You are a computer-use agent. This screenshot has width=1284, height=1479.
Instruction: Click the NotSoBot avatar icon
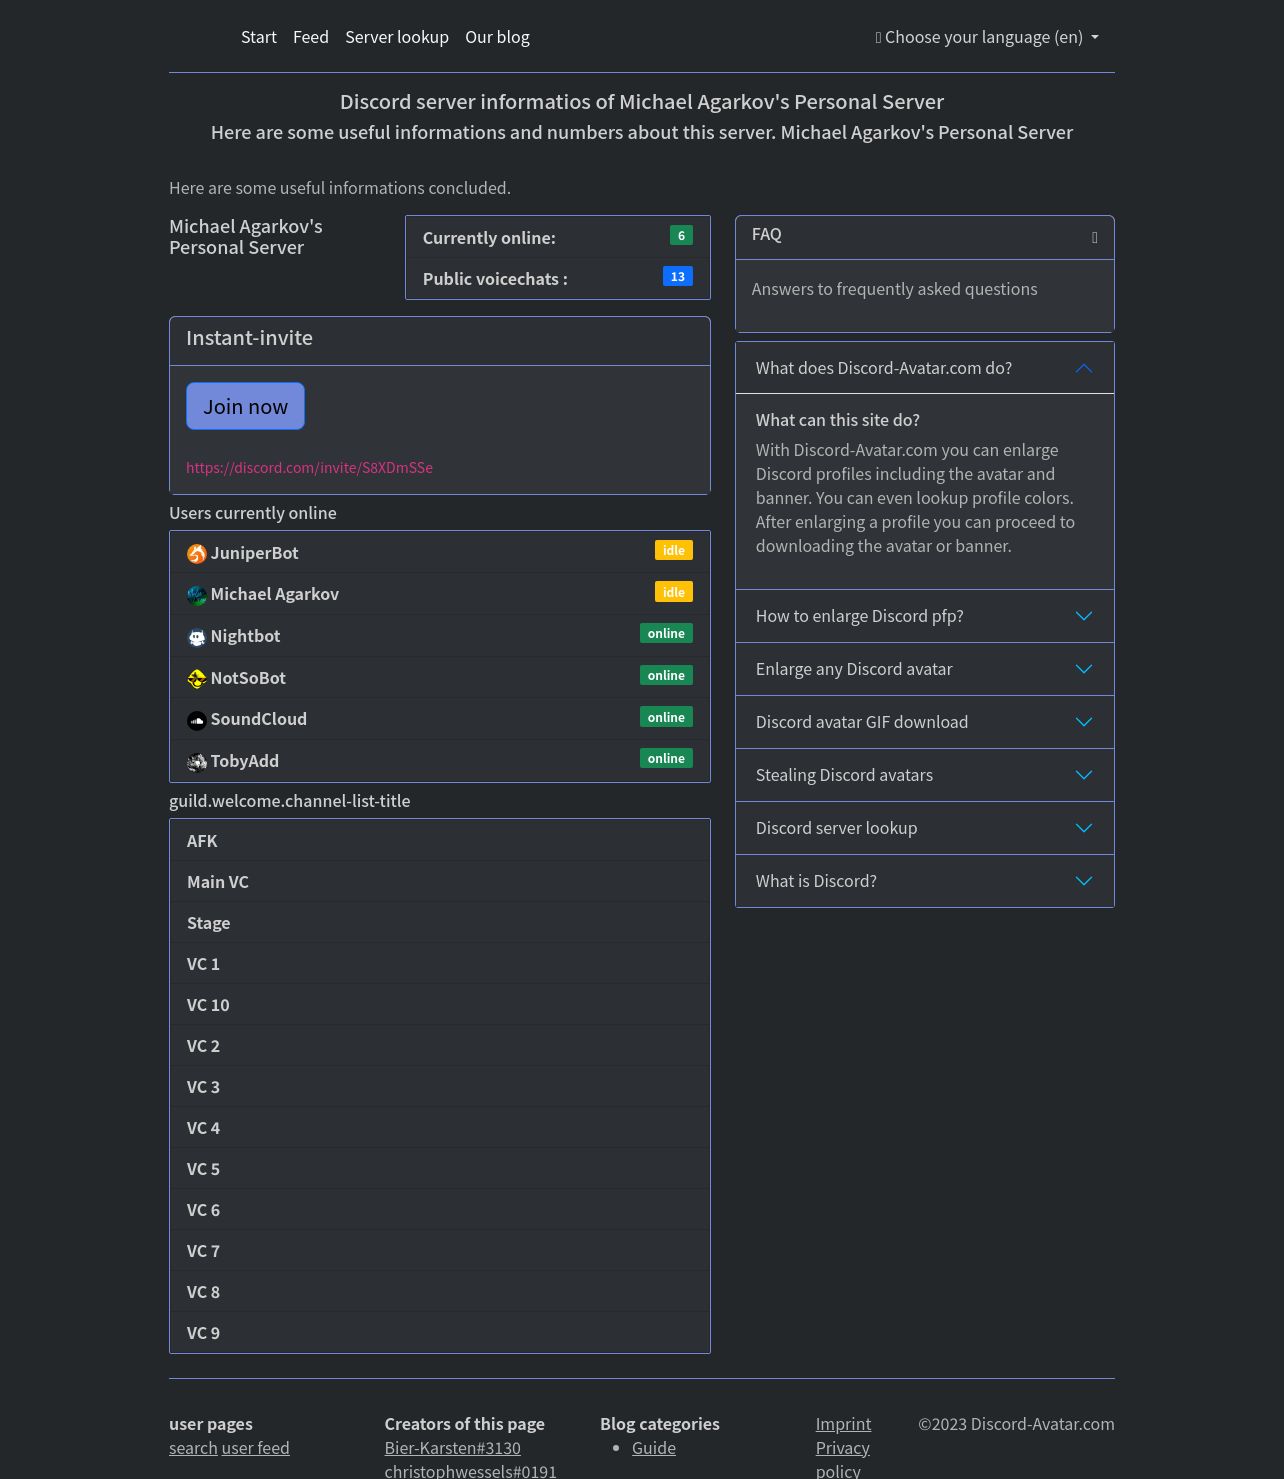pyautogui.click(x=197, y=679)
